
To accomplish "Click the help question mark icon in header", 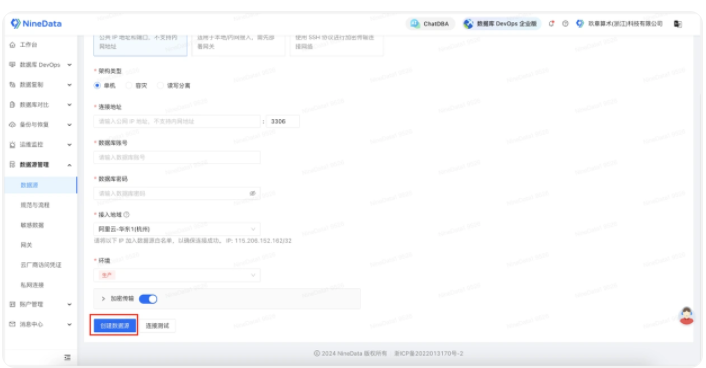I will coord(565,23).
